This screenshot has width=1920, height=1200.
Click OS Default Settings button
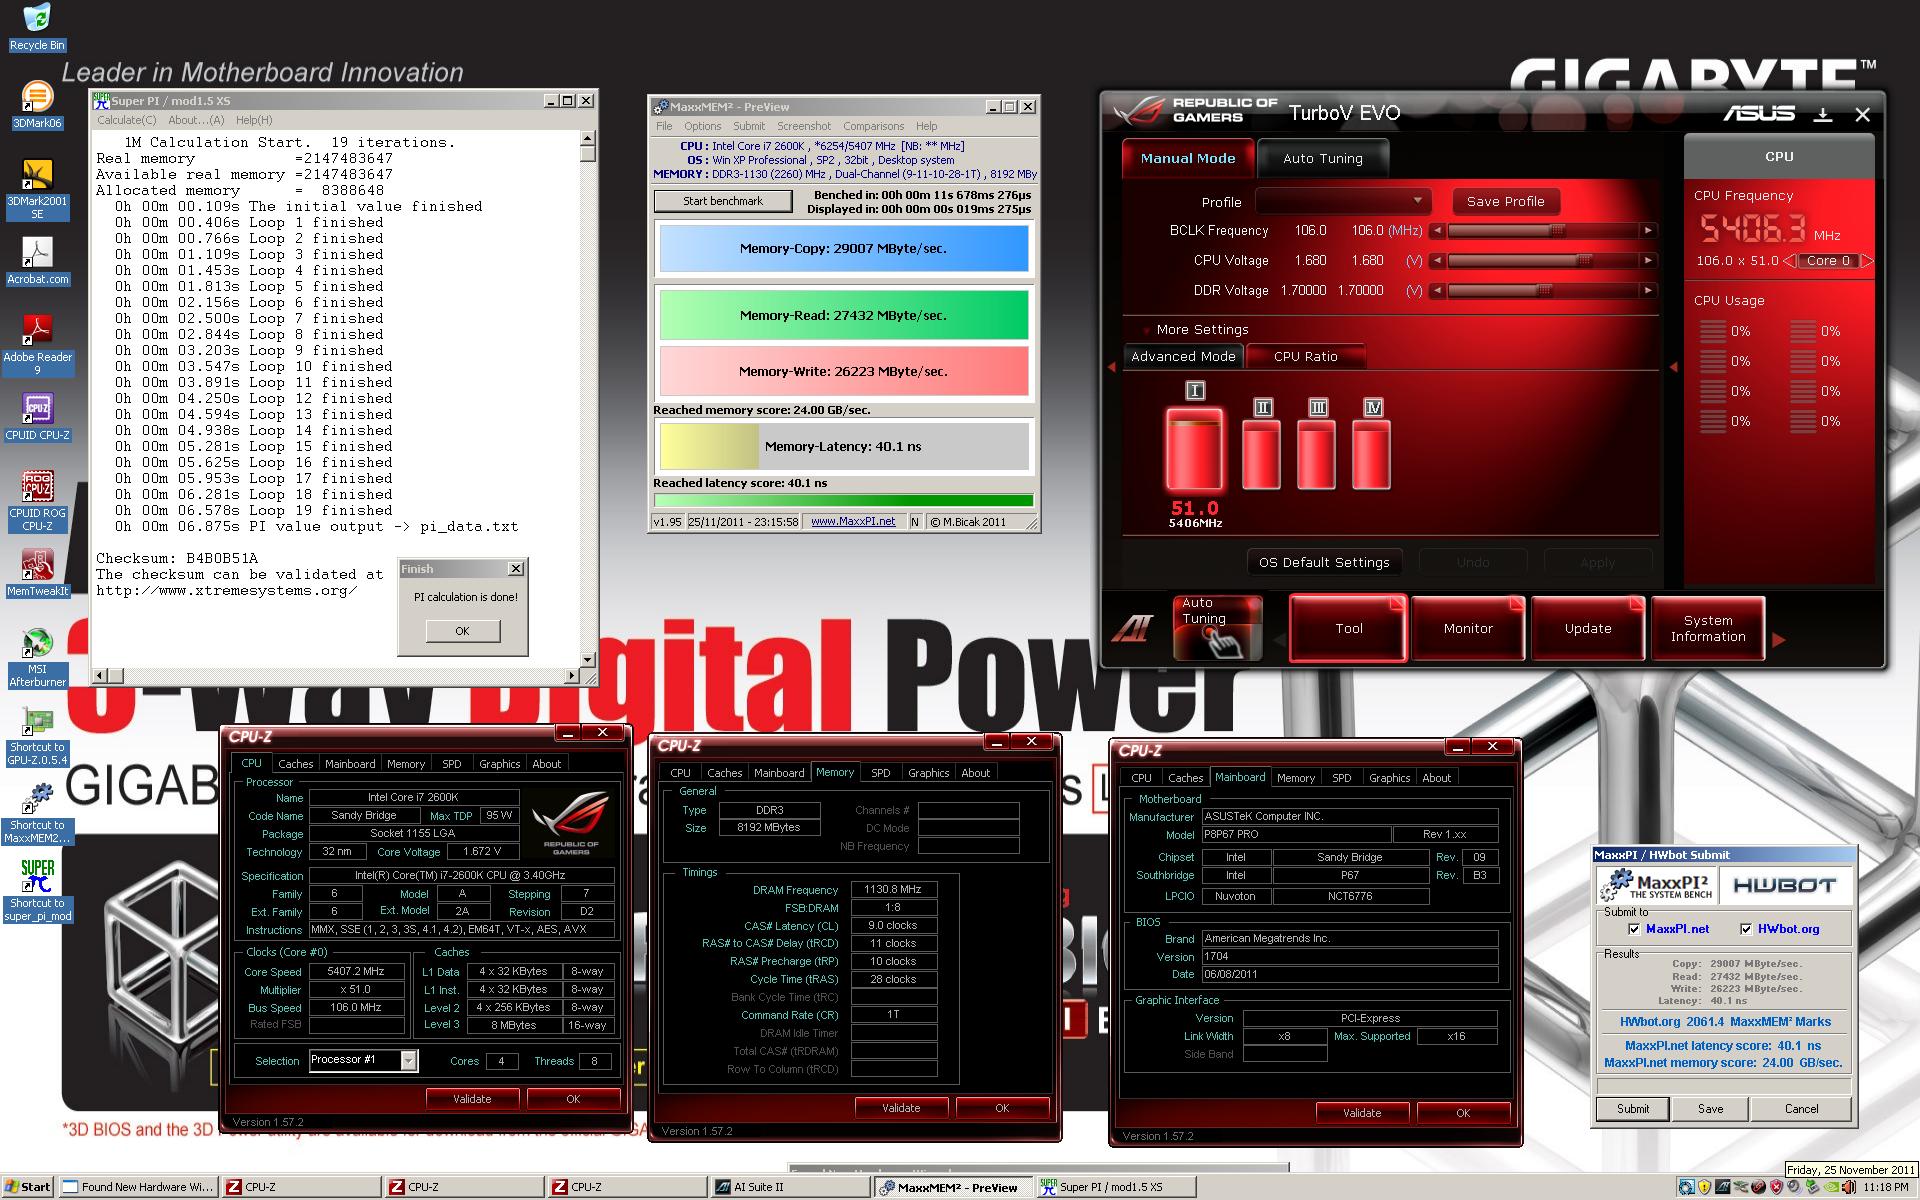(1324, 562)
